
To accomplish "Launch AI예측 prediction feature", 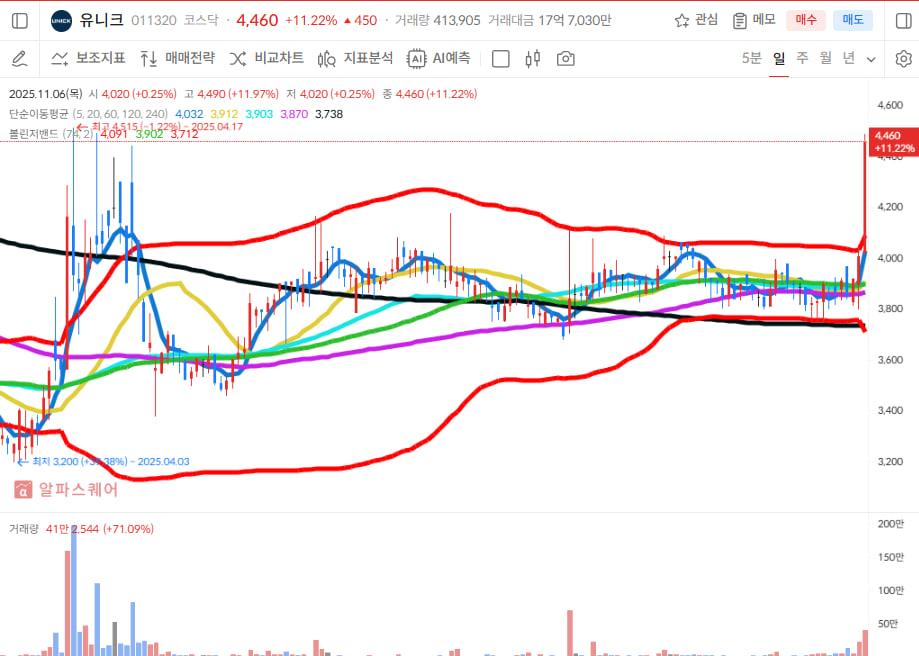I will tap(439, 59).
